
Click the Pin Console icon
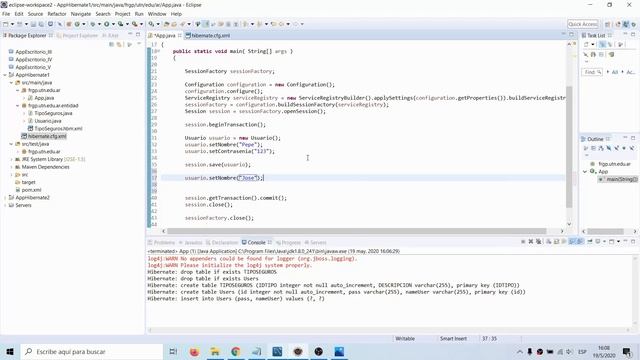pos(590,242)
